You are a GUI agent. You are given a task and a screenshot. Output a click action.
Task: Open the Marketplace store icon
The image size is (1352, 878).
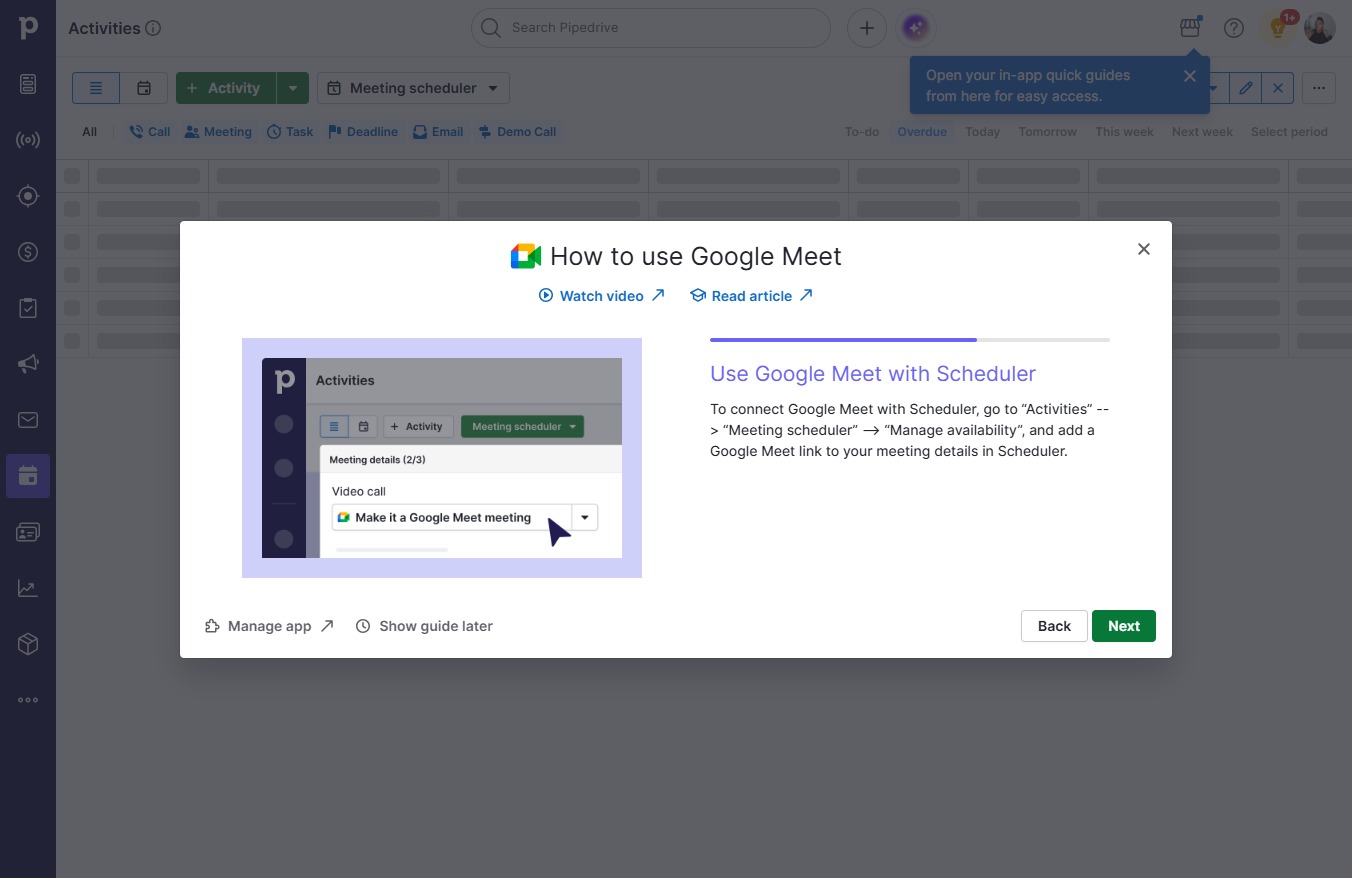click(1190, 28)
